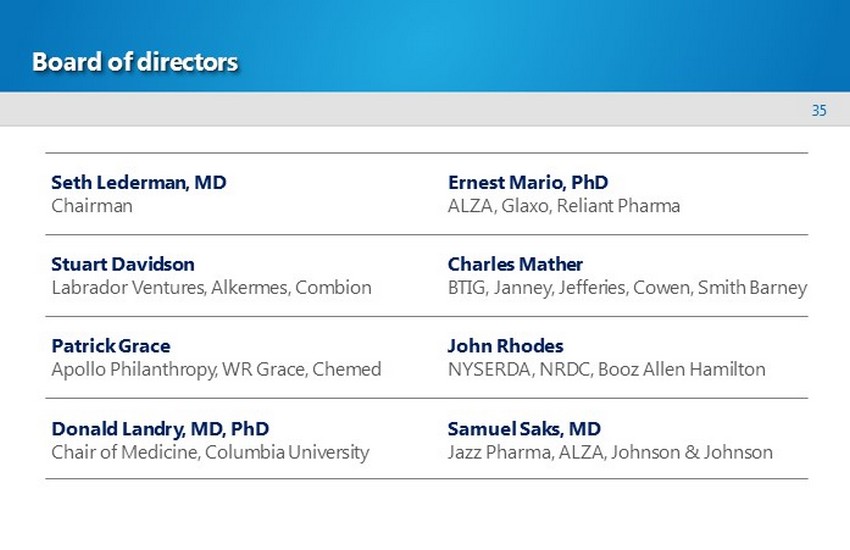This screenshot has height=550, width=850.
Task: Select the name Charles Mather
Action: click(x=515, y=265)
